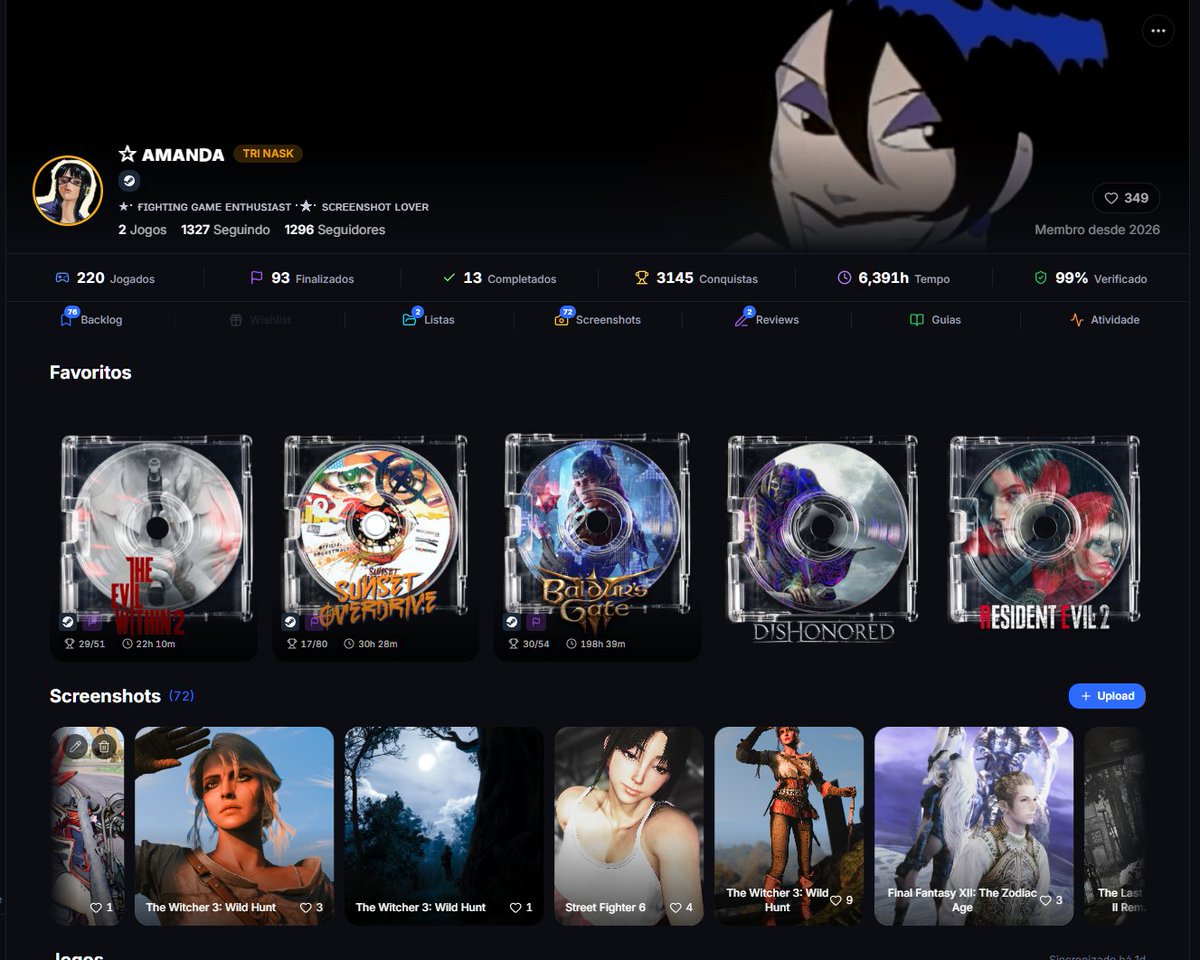Screen dimensions: 1200x960
Task: Open the Wishlist tab
Action: (x=260, y=320)
